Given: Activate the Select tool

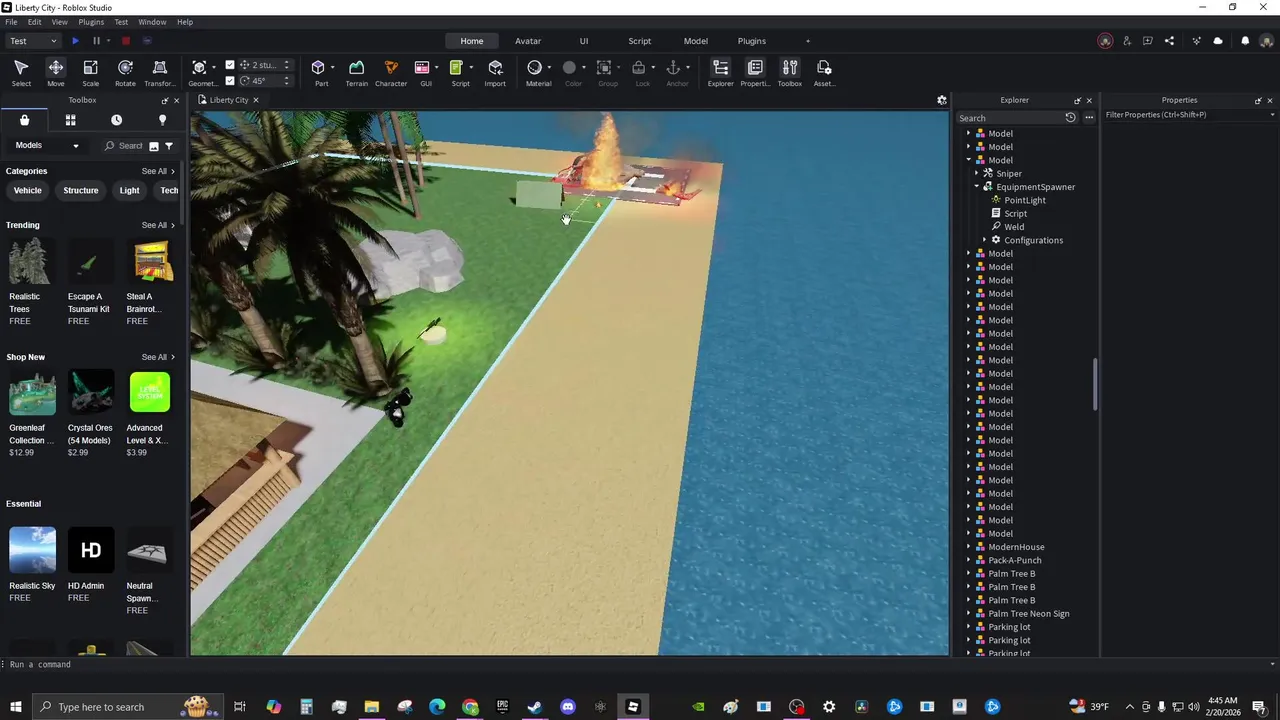Looking at the screenshot, I should (21, 73).
